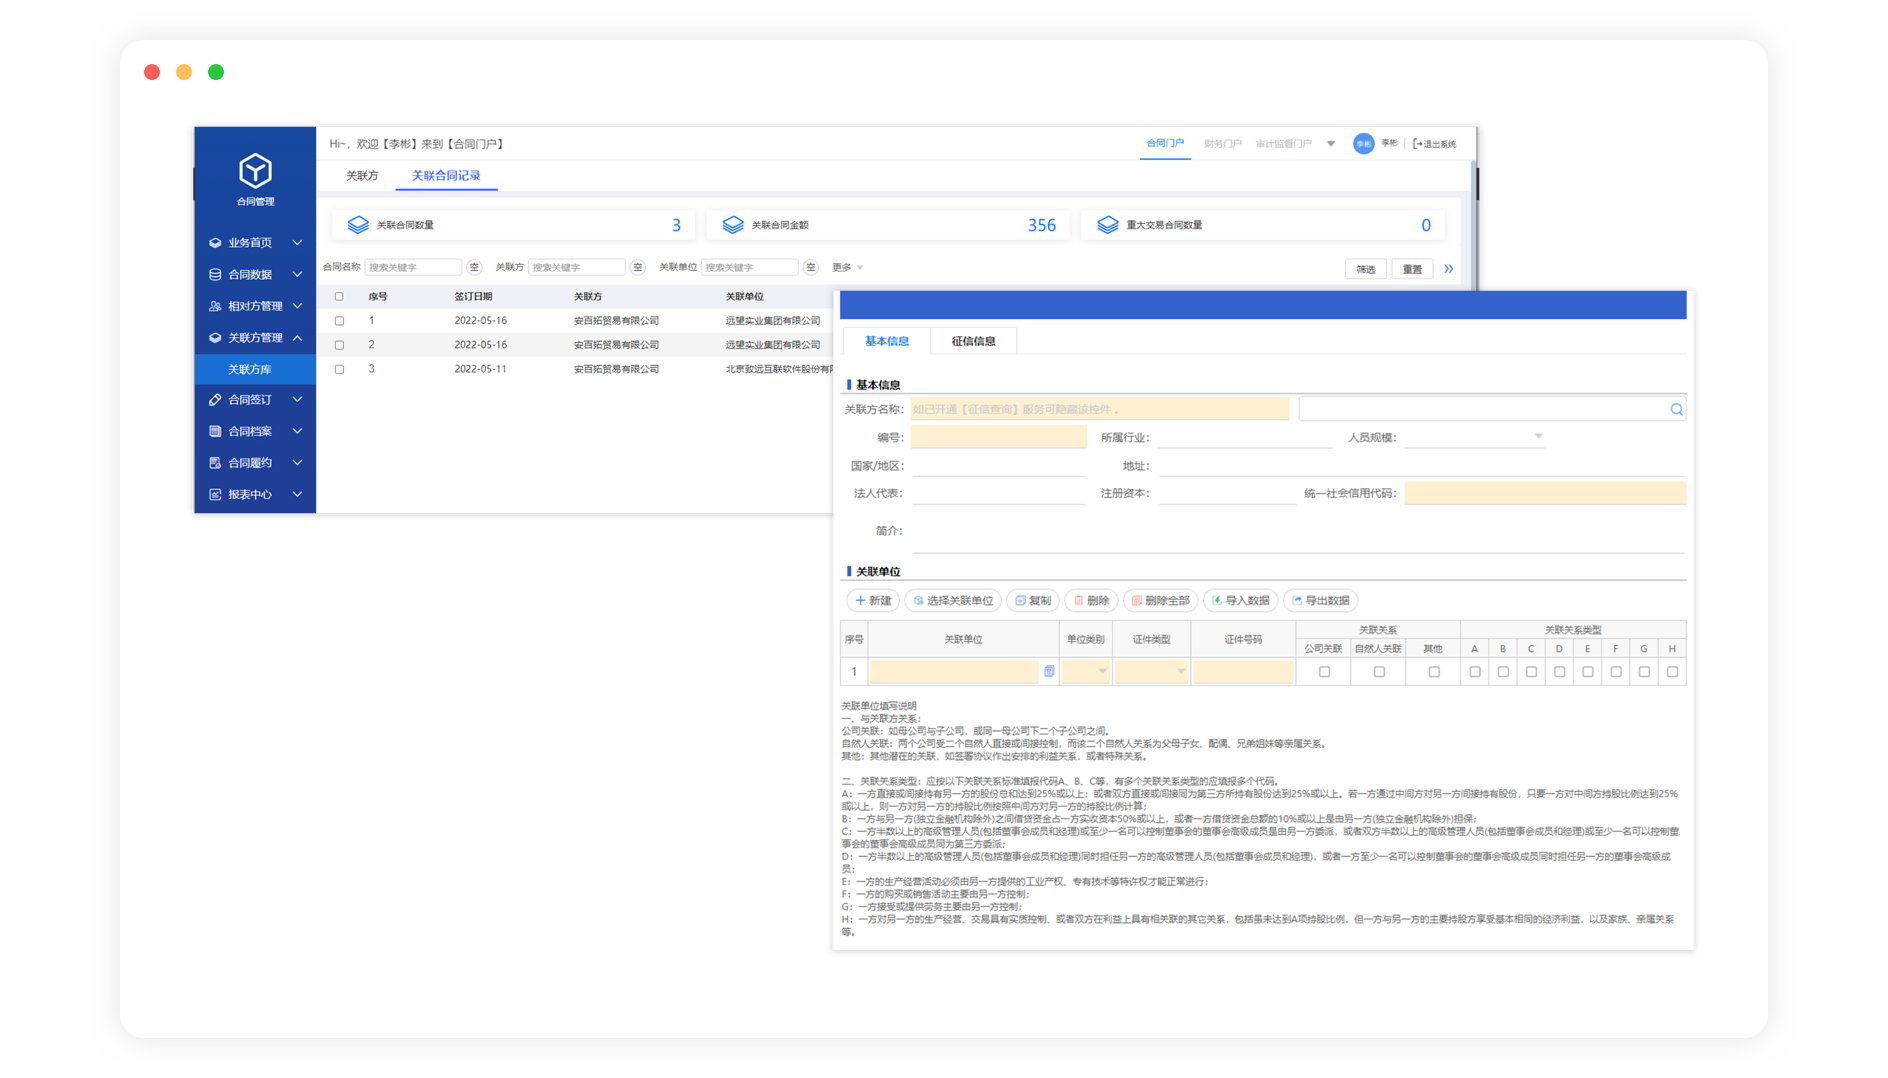This screenshot has height=1078, width=1888.
Task: Click the lookup icon in 关联单位 cell
Action: (1049, 672)
